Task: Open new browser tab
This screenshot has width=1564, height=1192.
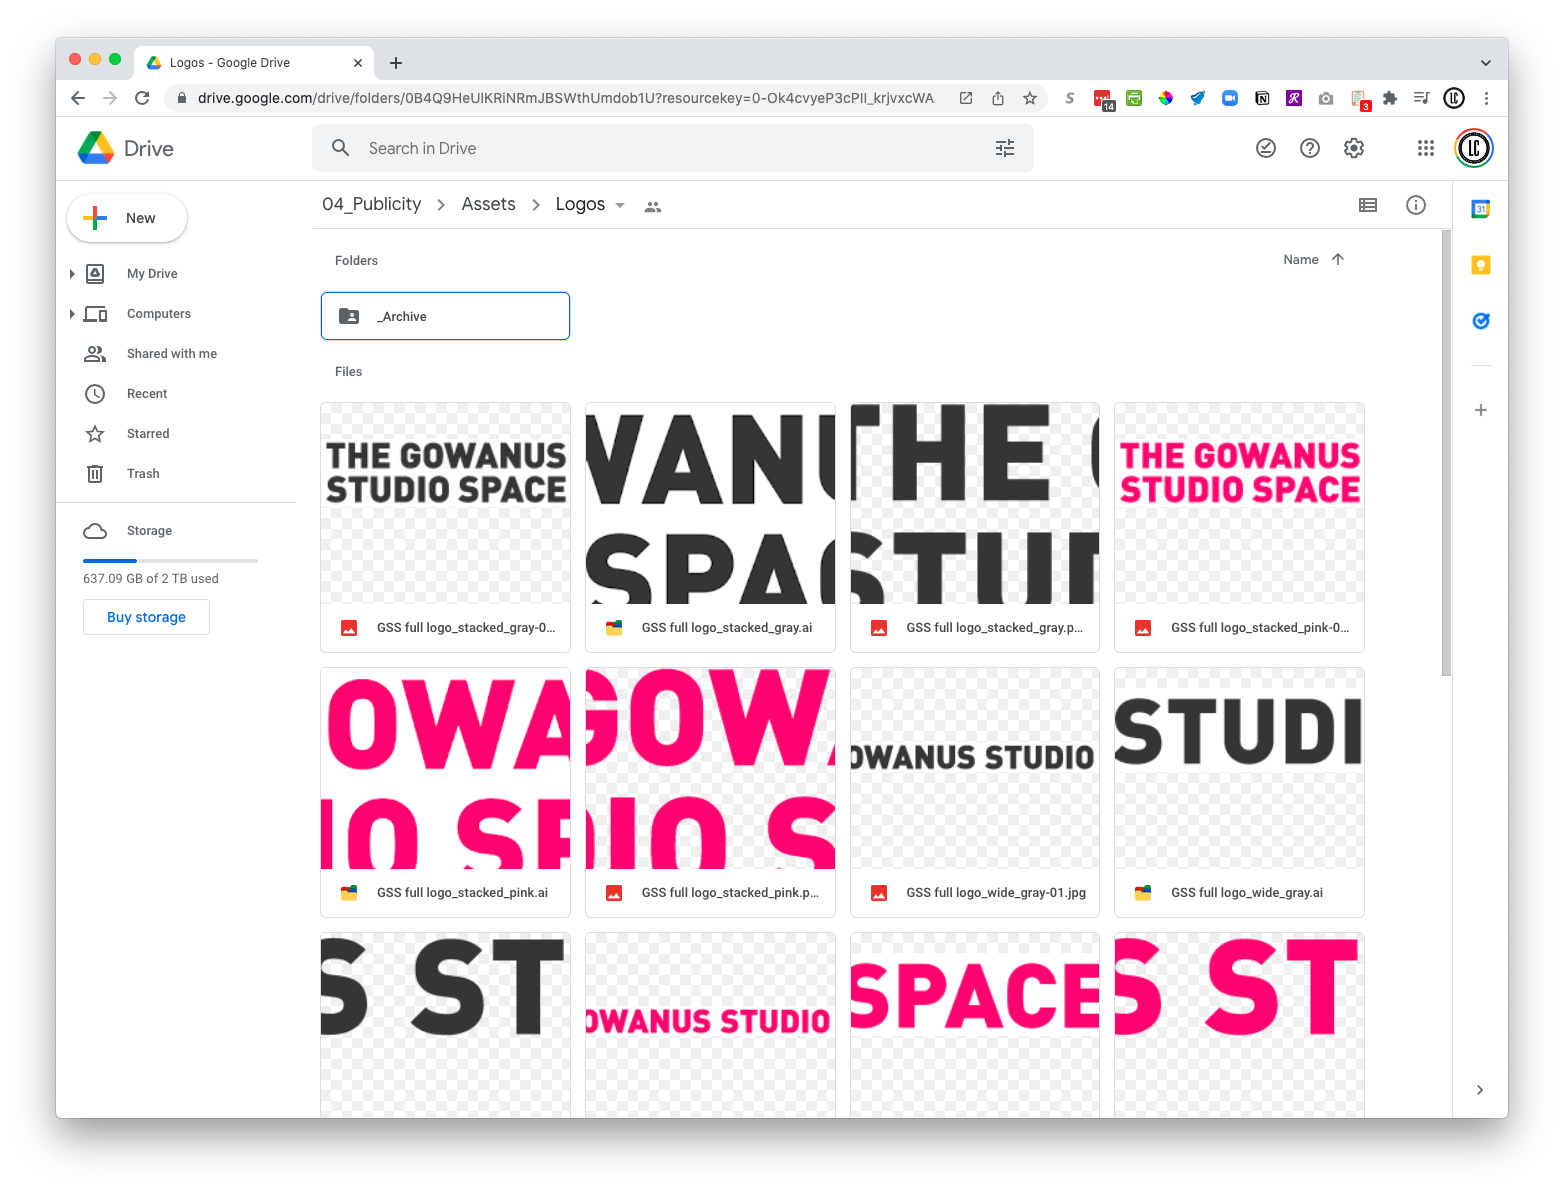Action: click(396, 63)
